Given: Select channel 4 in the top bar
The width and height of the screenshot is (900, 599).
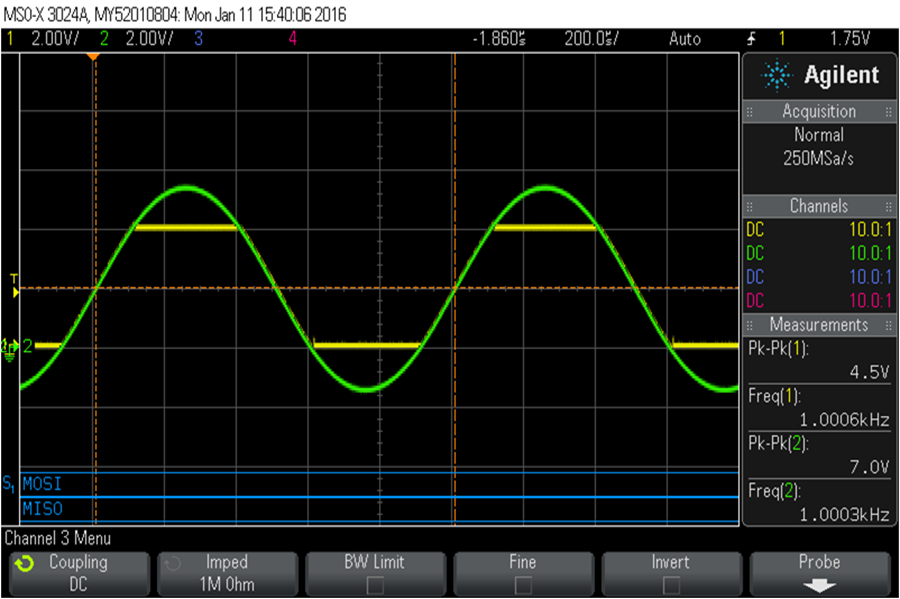Looking at the screenshot, I should (293, 39).
